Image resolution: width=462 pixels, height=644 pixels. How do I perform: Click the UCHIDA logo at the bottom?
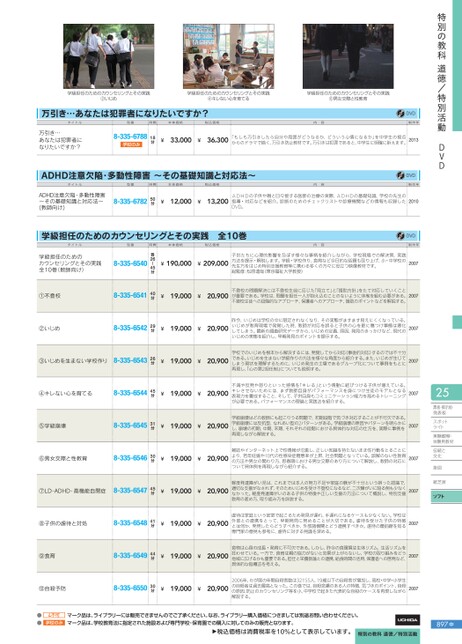click(x=407, y=619)
